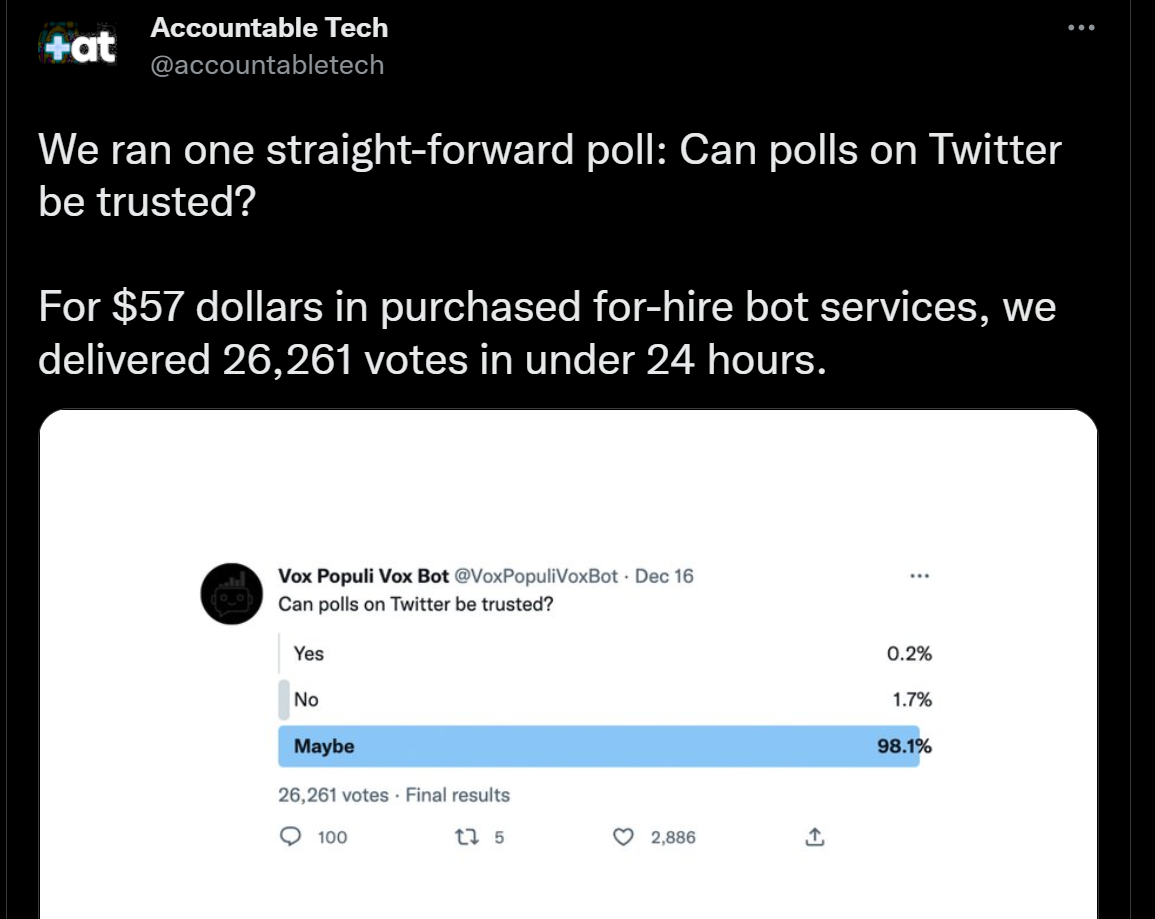The image size is (1155, 919).
Task: Click the share upload icon
Action: 814,836
